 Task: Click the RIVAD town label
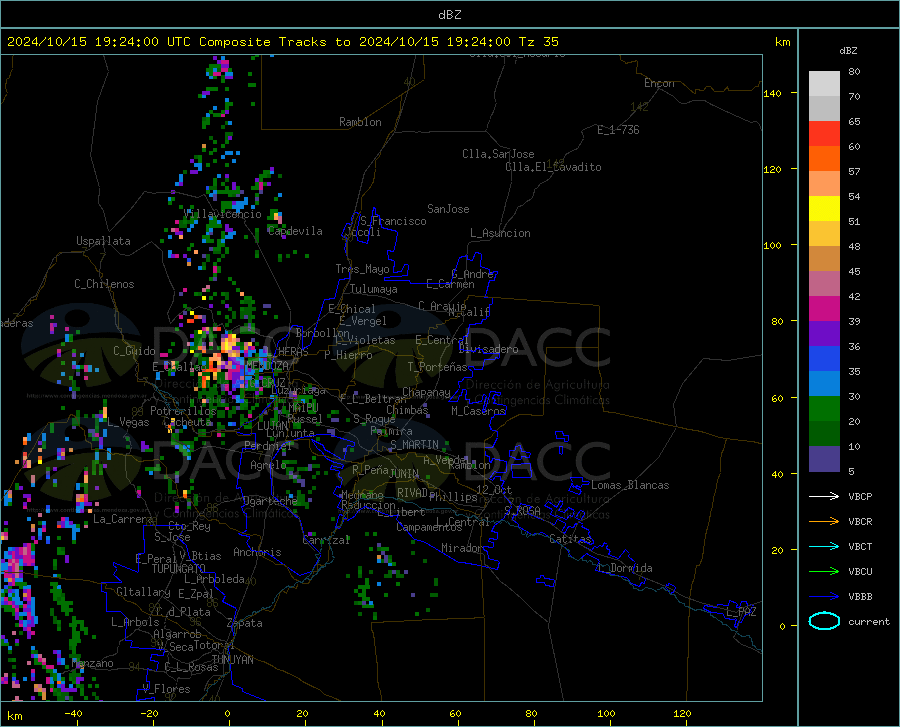point(412,493)
